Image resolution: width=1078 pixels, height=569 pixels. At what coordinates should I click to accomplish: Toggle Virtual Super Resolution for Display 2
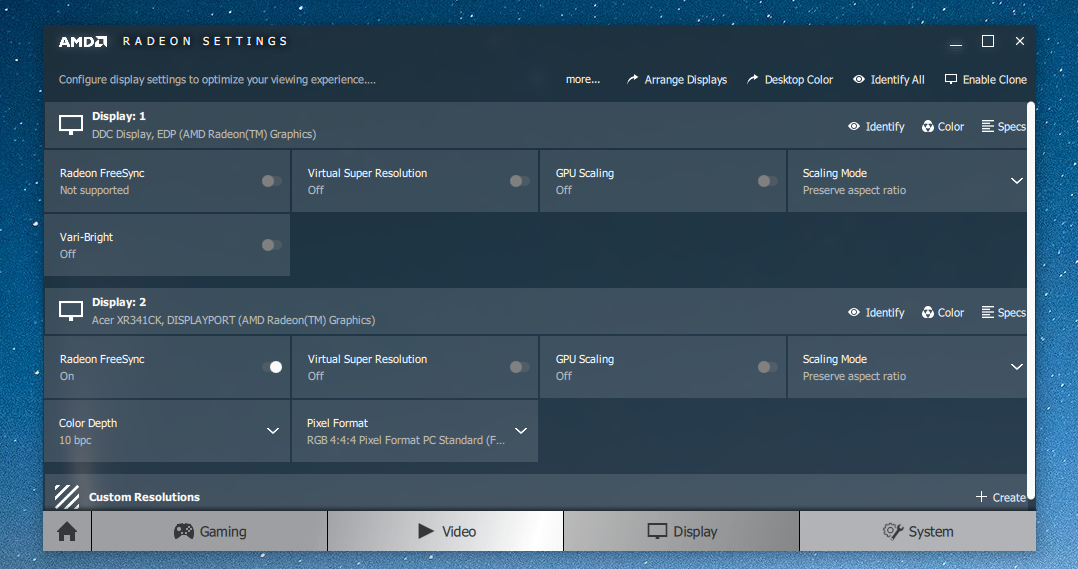click(x=520, y=367)
